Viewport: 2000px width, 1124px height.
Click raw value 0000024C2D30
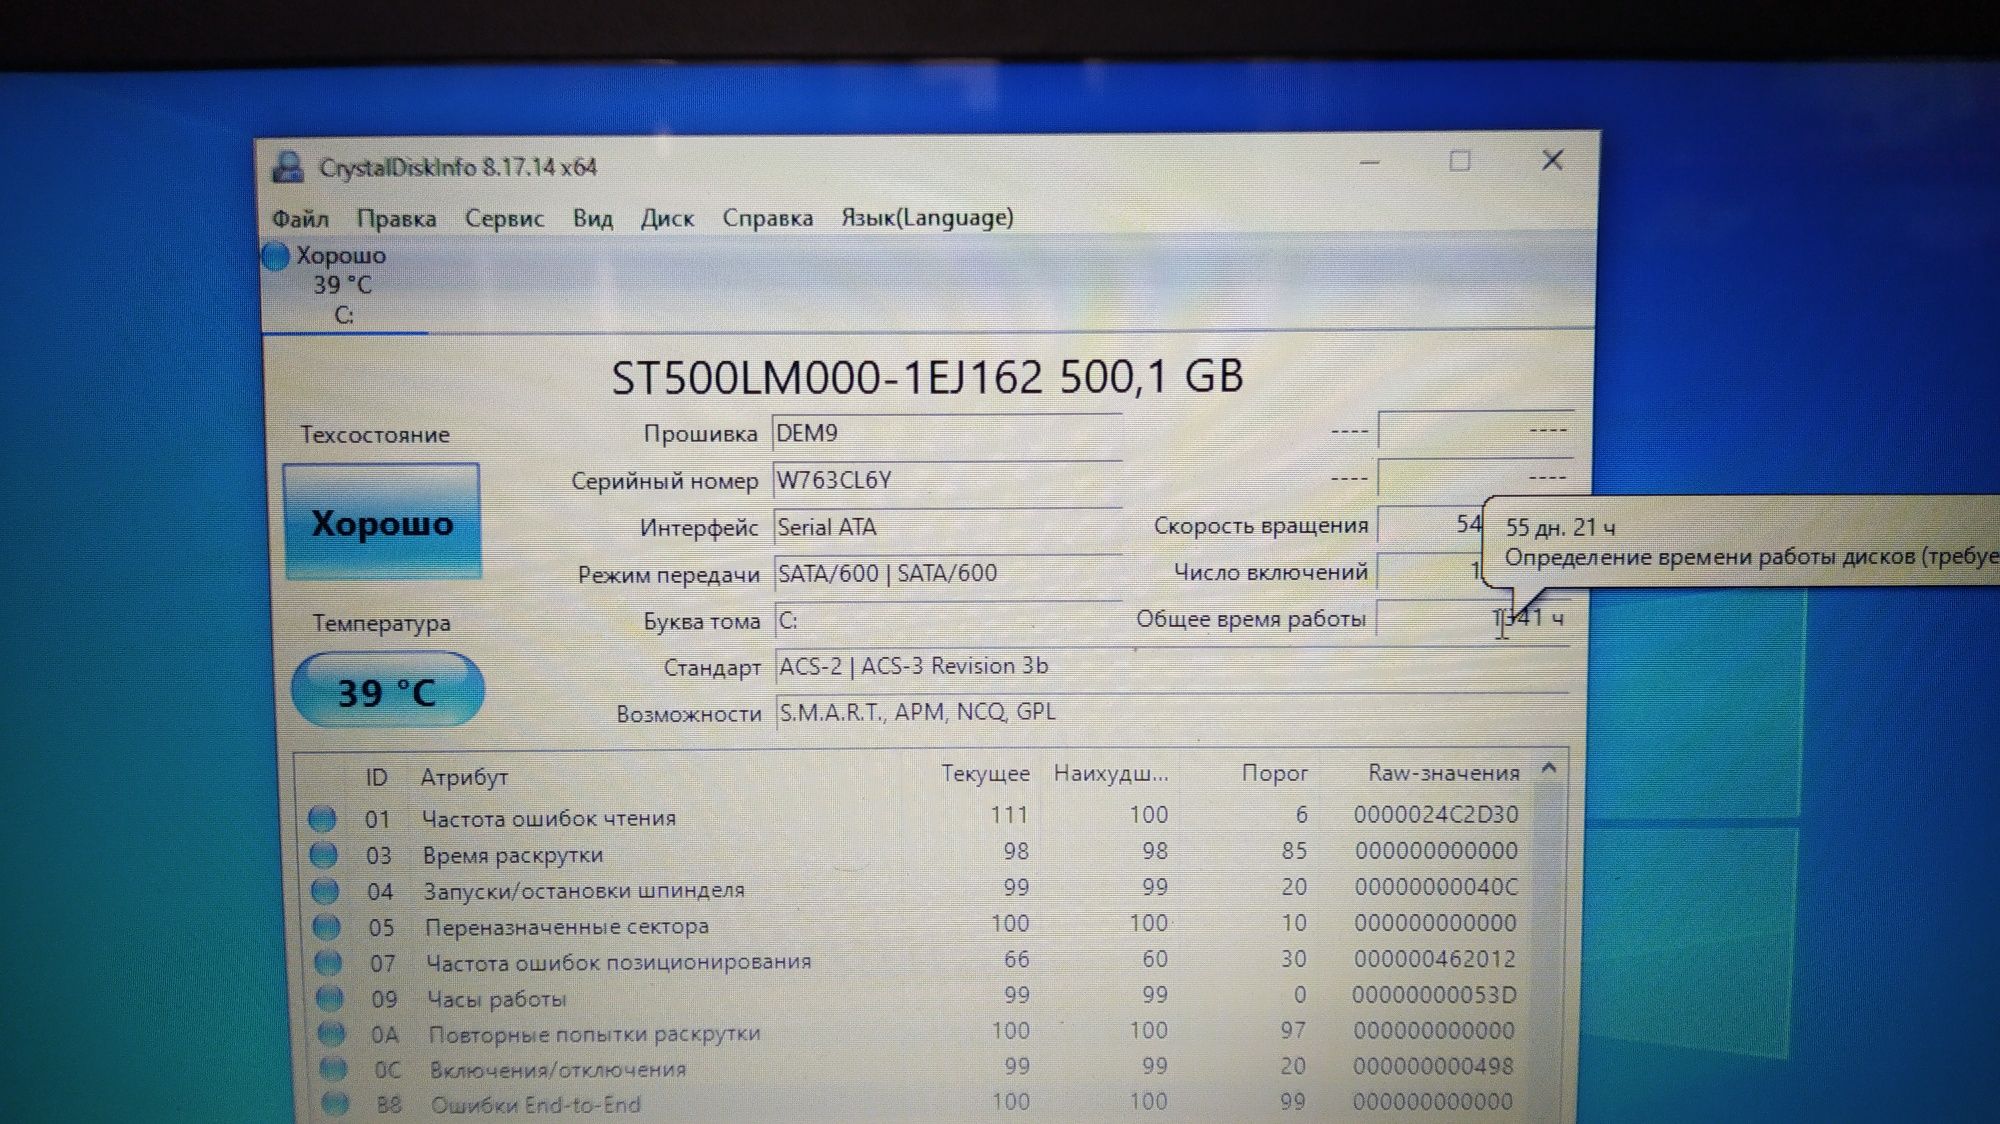click(x=1436, y=814)
